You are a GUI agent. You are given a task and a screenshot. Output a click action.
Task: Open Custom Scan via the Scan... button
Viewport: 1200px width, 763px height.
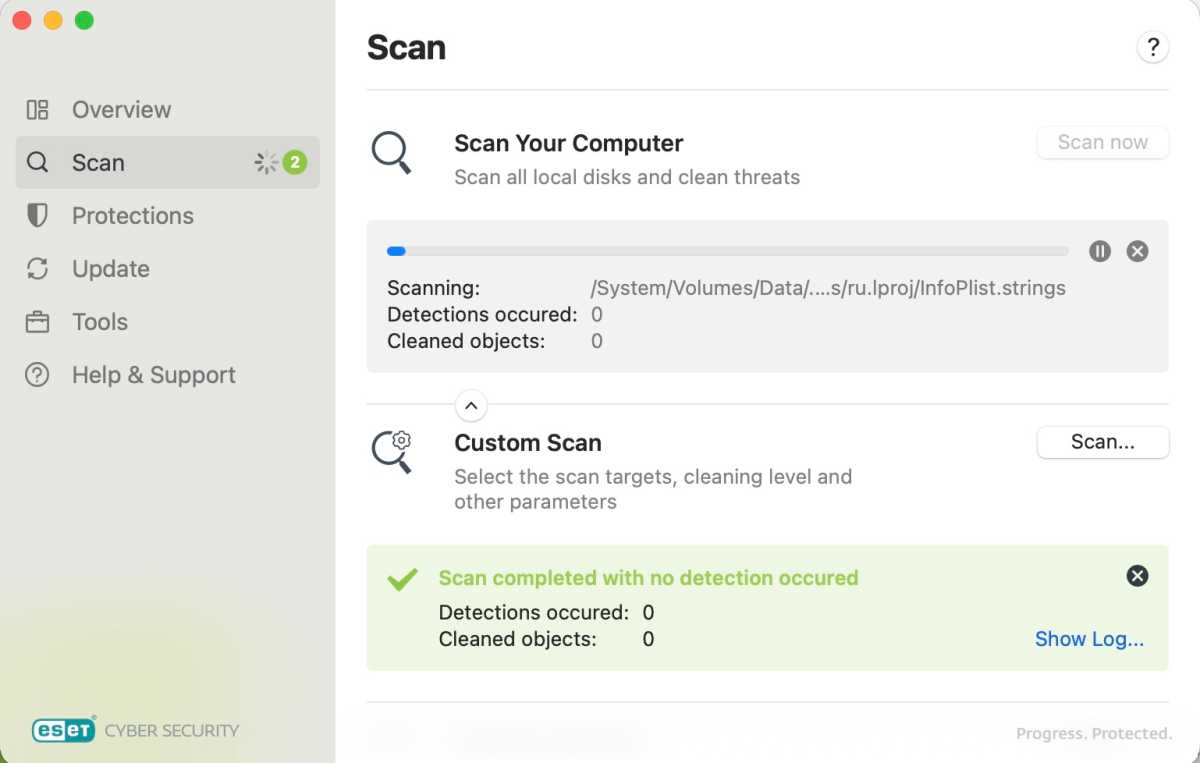coord(1102,442)
